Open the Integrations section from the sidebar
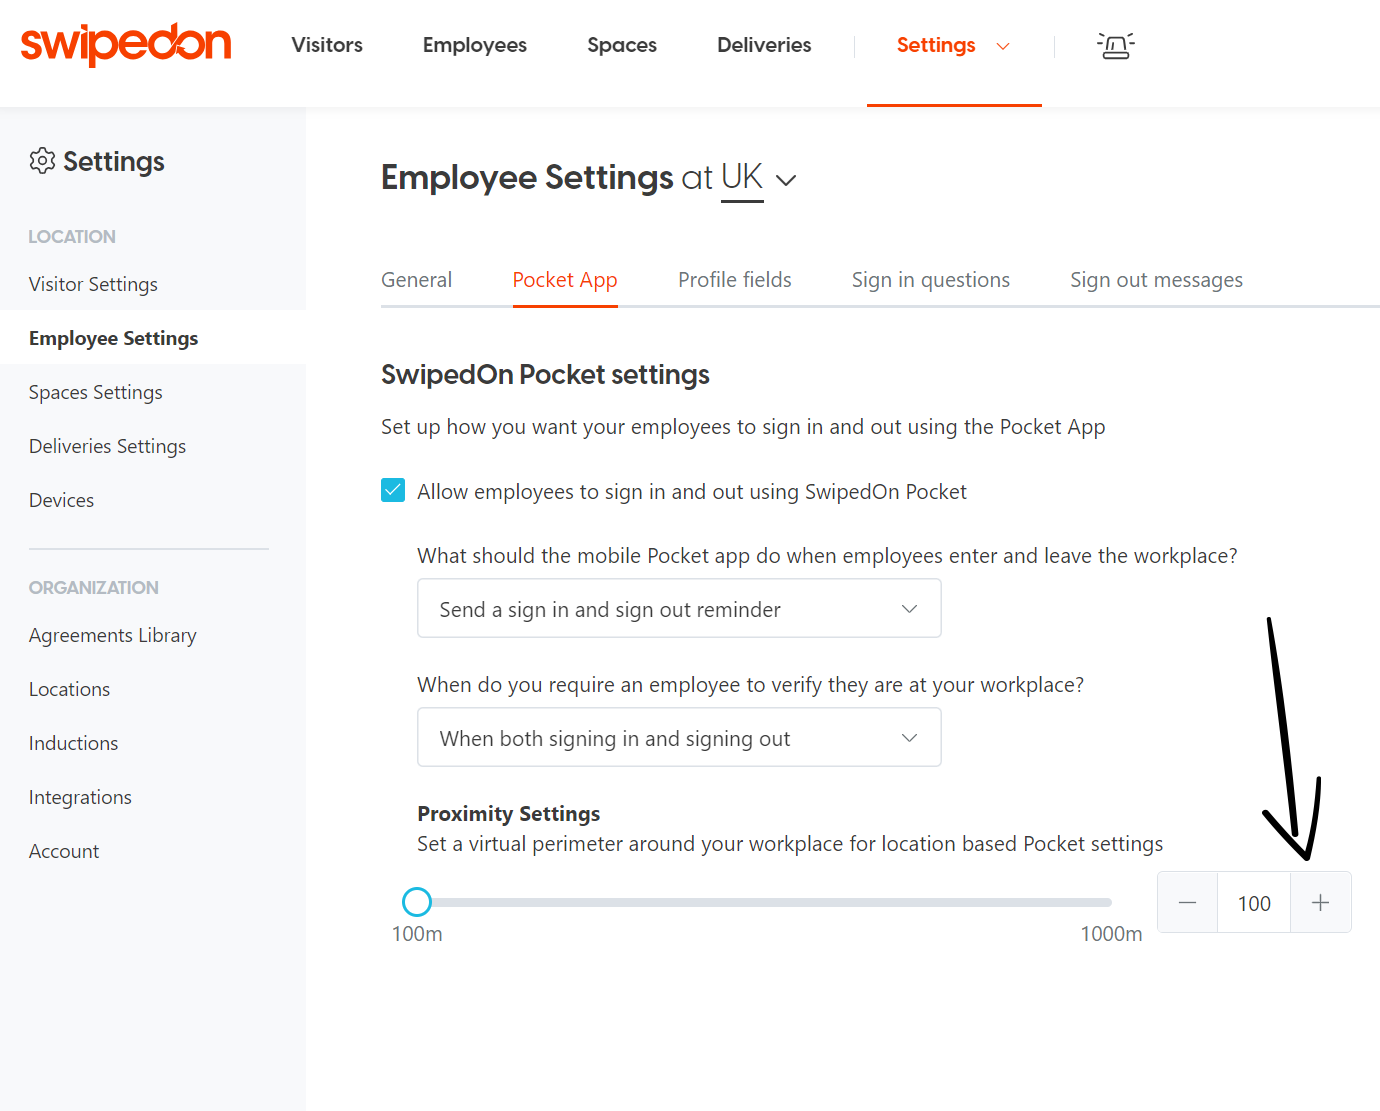1380x1111 pixels. (80, 797)
